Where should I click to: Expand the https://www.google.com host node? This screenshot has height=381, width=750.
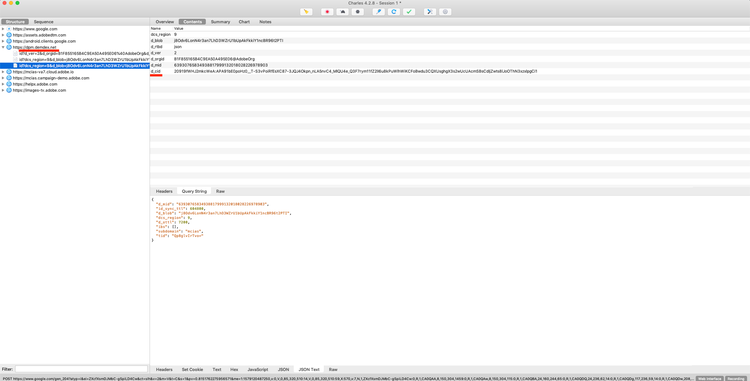coord(3,29)
